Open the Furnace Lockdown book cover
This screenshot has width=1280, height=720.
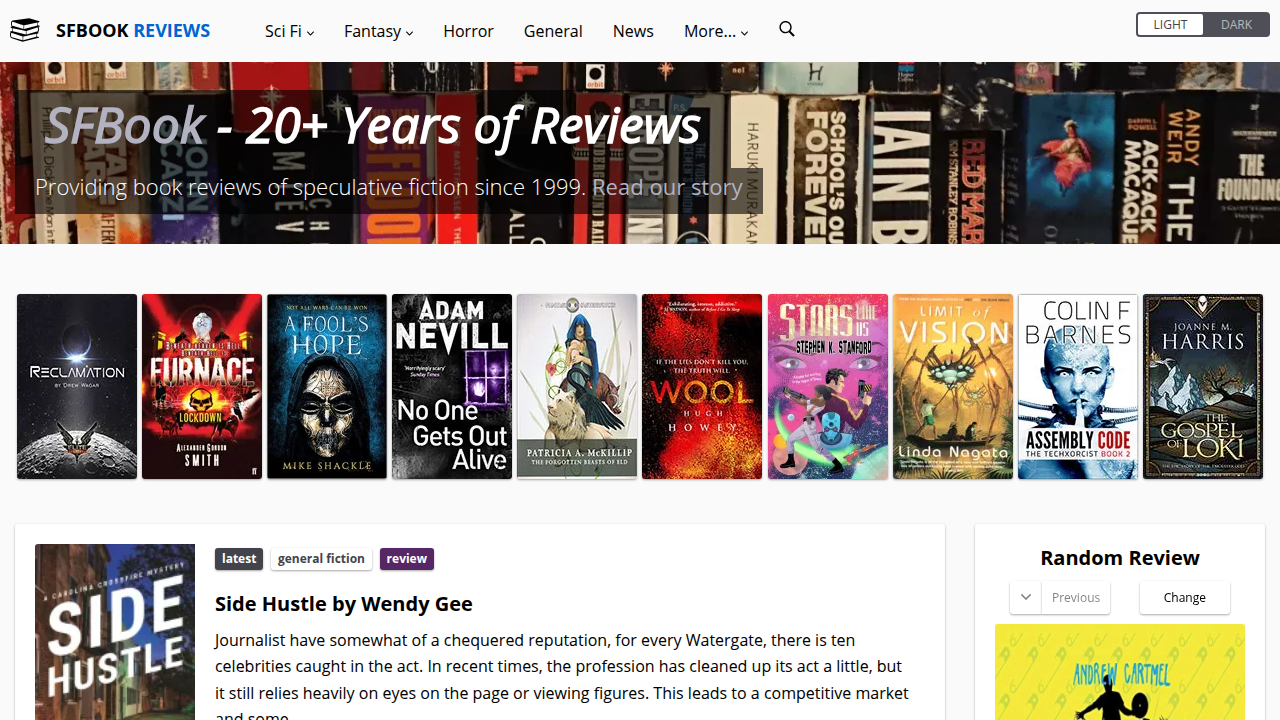point(202,386)
